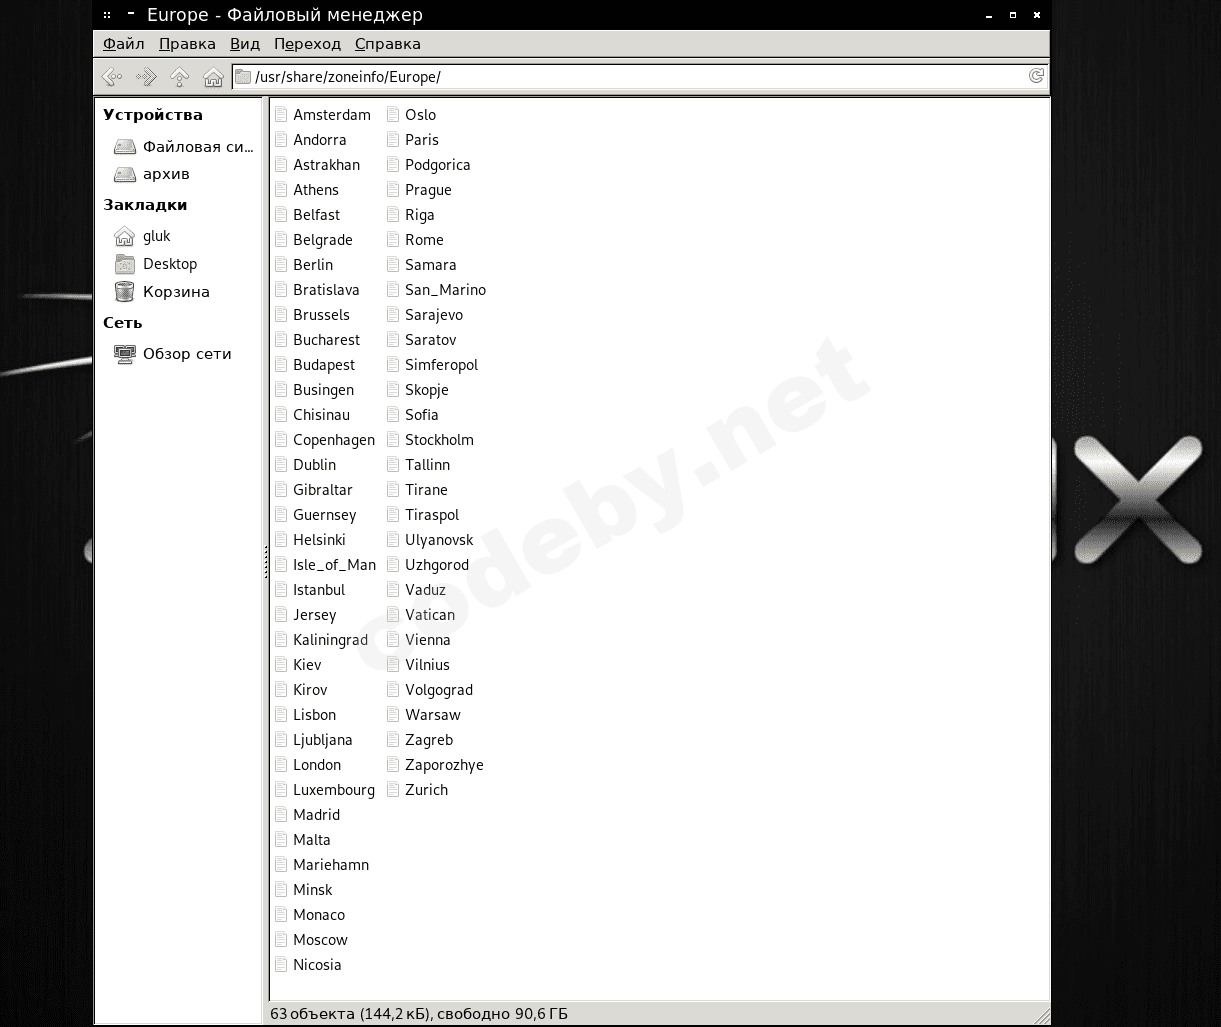Open the Корзина trash label
The height and width of the screenshot is (1027, 1221).
(x=176, y=292)
